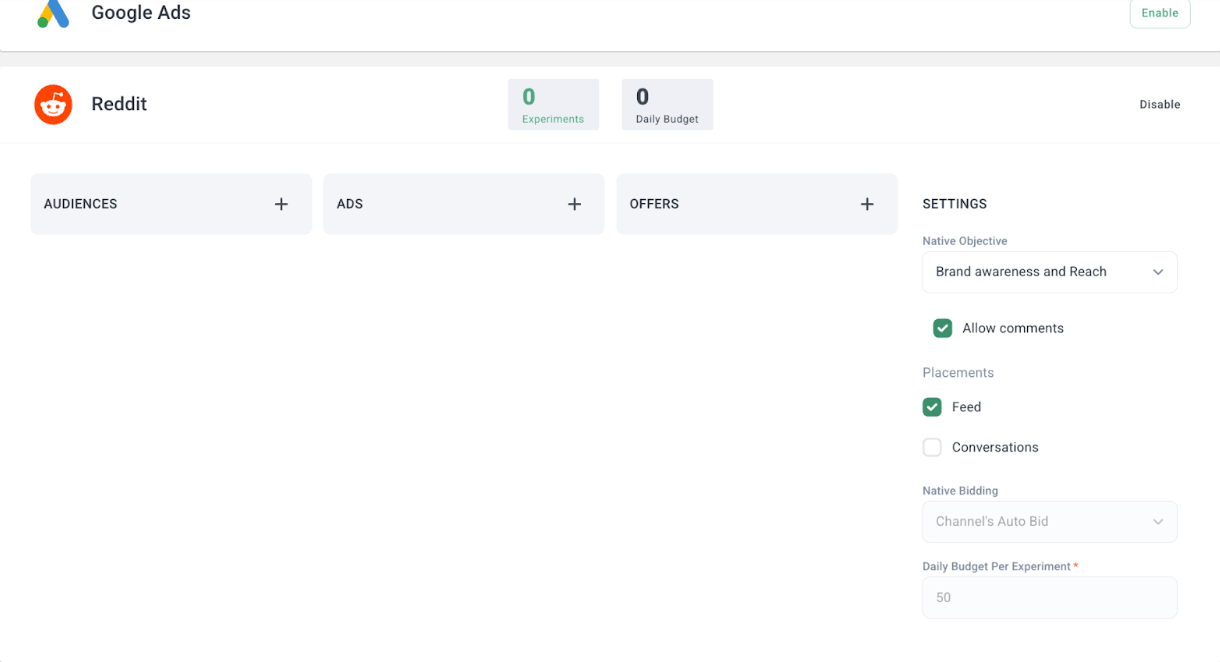Open the Native Objective dropdown

(x=1048, y=272)
